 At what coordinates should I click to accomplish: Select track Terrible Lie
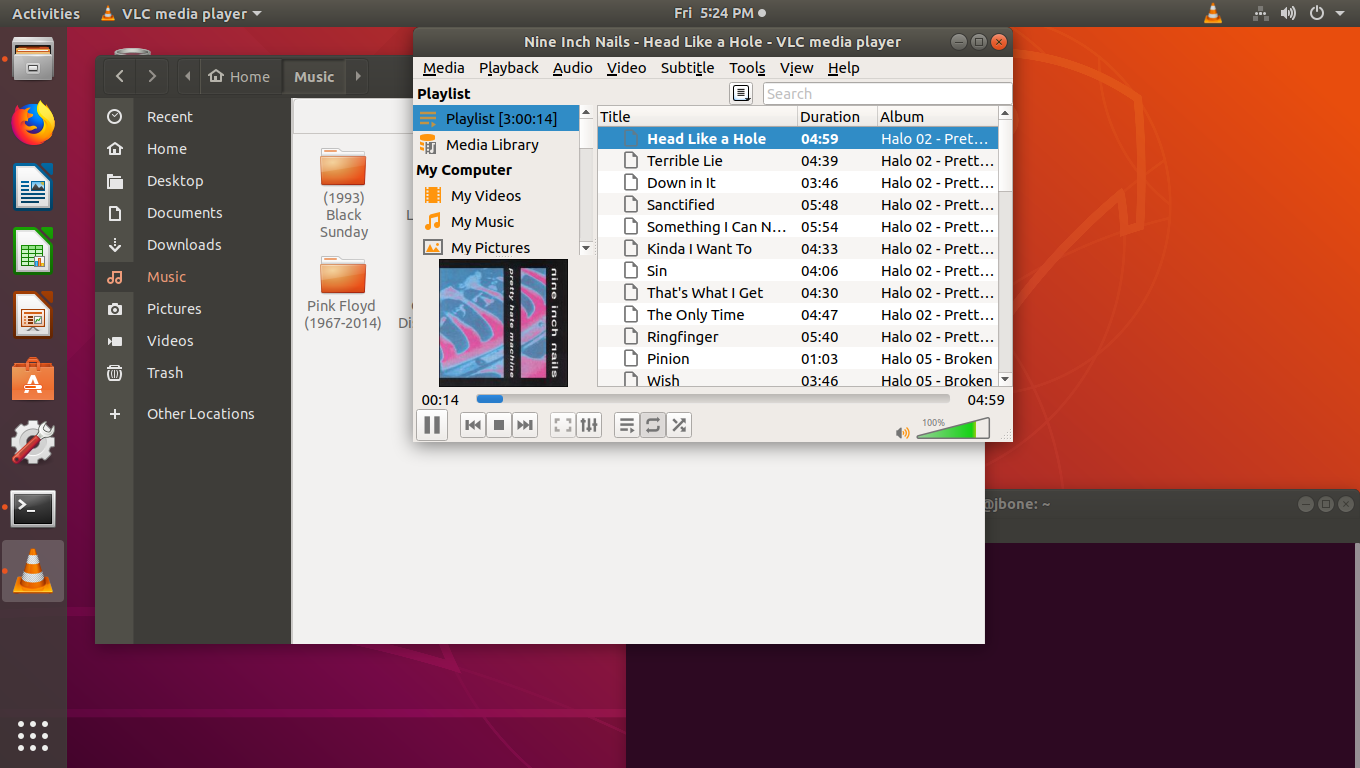pos(798,161)
